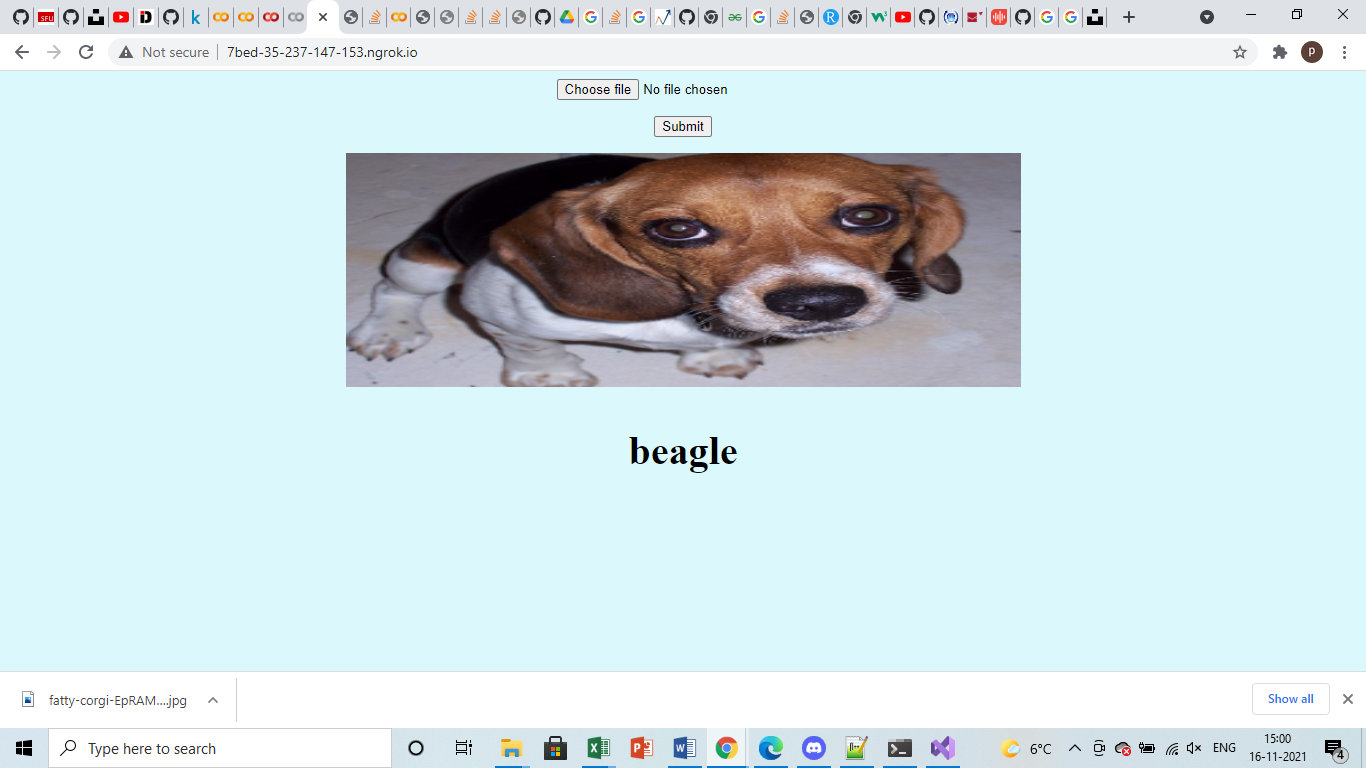Expand options for the fatty-corgi download
This screenshot has width=1366, height=768.
point(211,699)
